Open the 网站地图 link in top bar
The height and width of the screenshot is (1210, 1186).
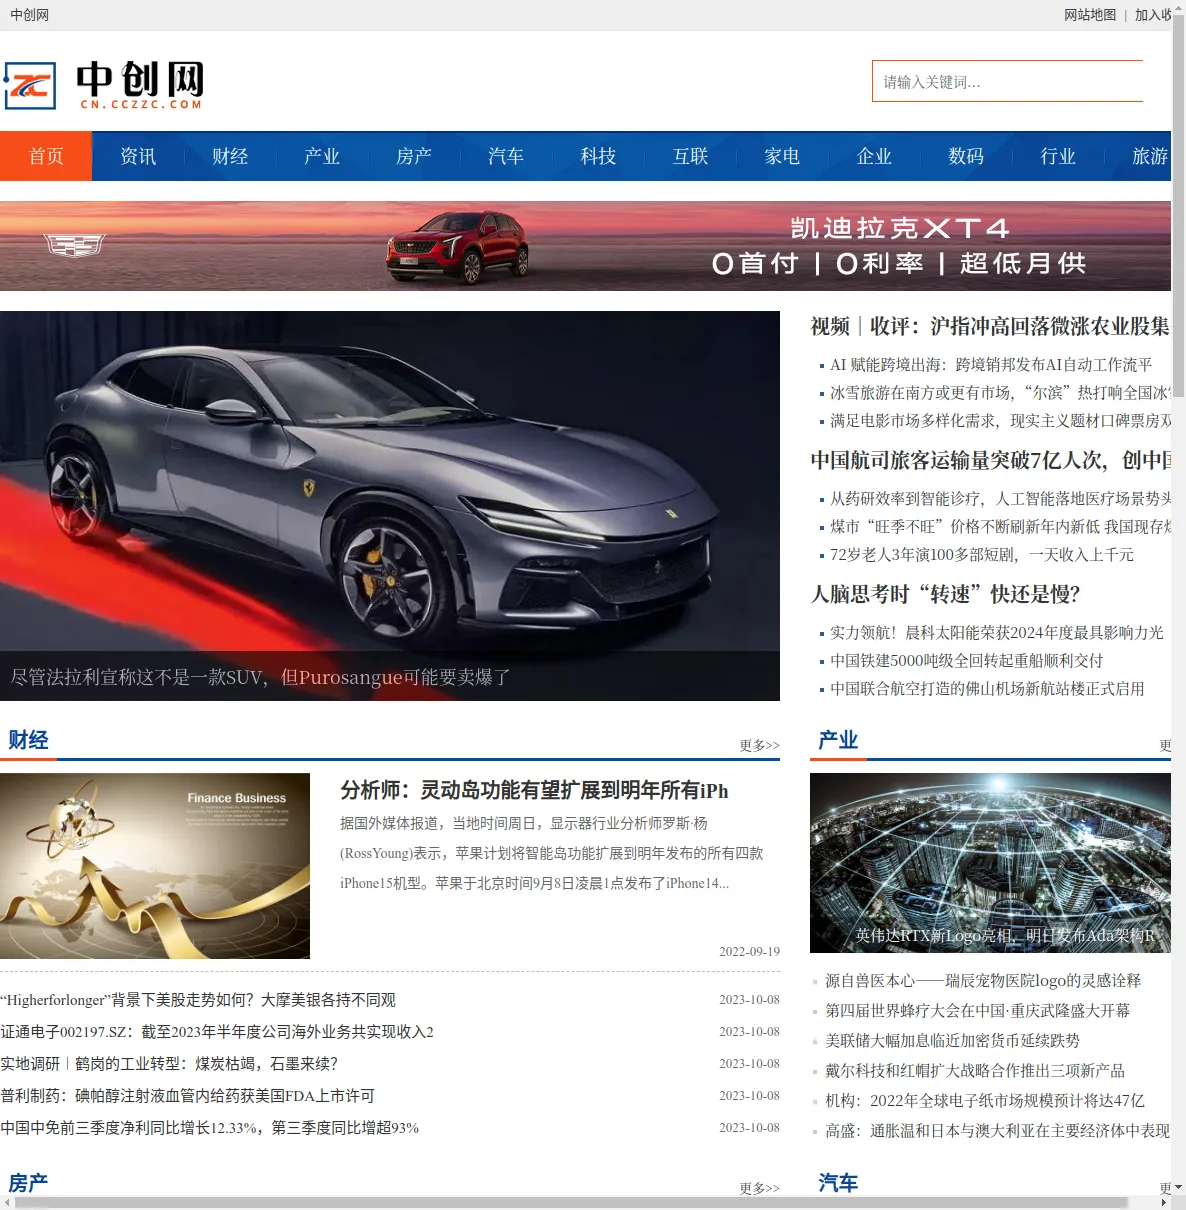coord(1090,15)
